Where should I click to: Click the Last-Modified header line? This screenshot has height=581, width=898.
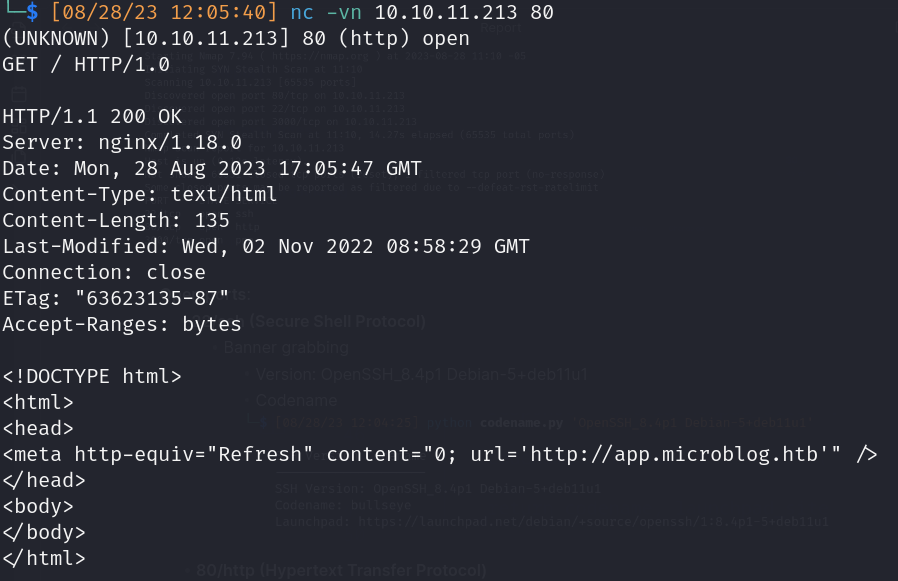pyautogui.click(x=266, y=246)
